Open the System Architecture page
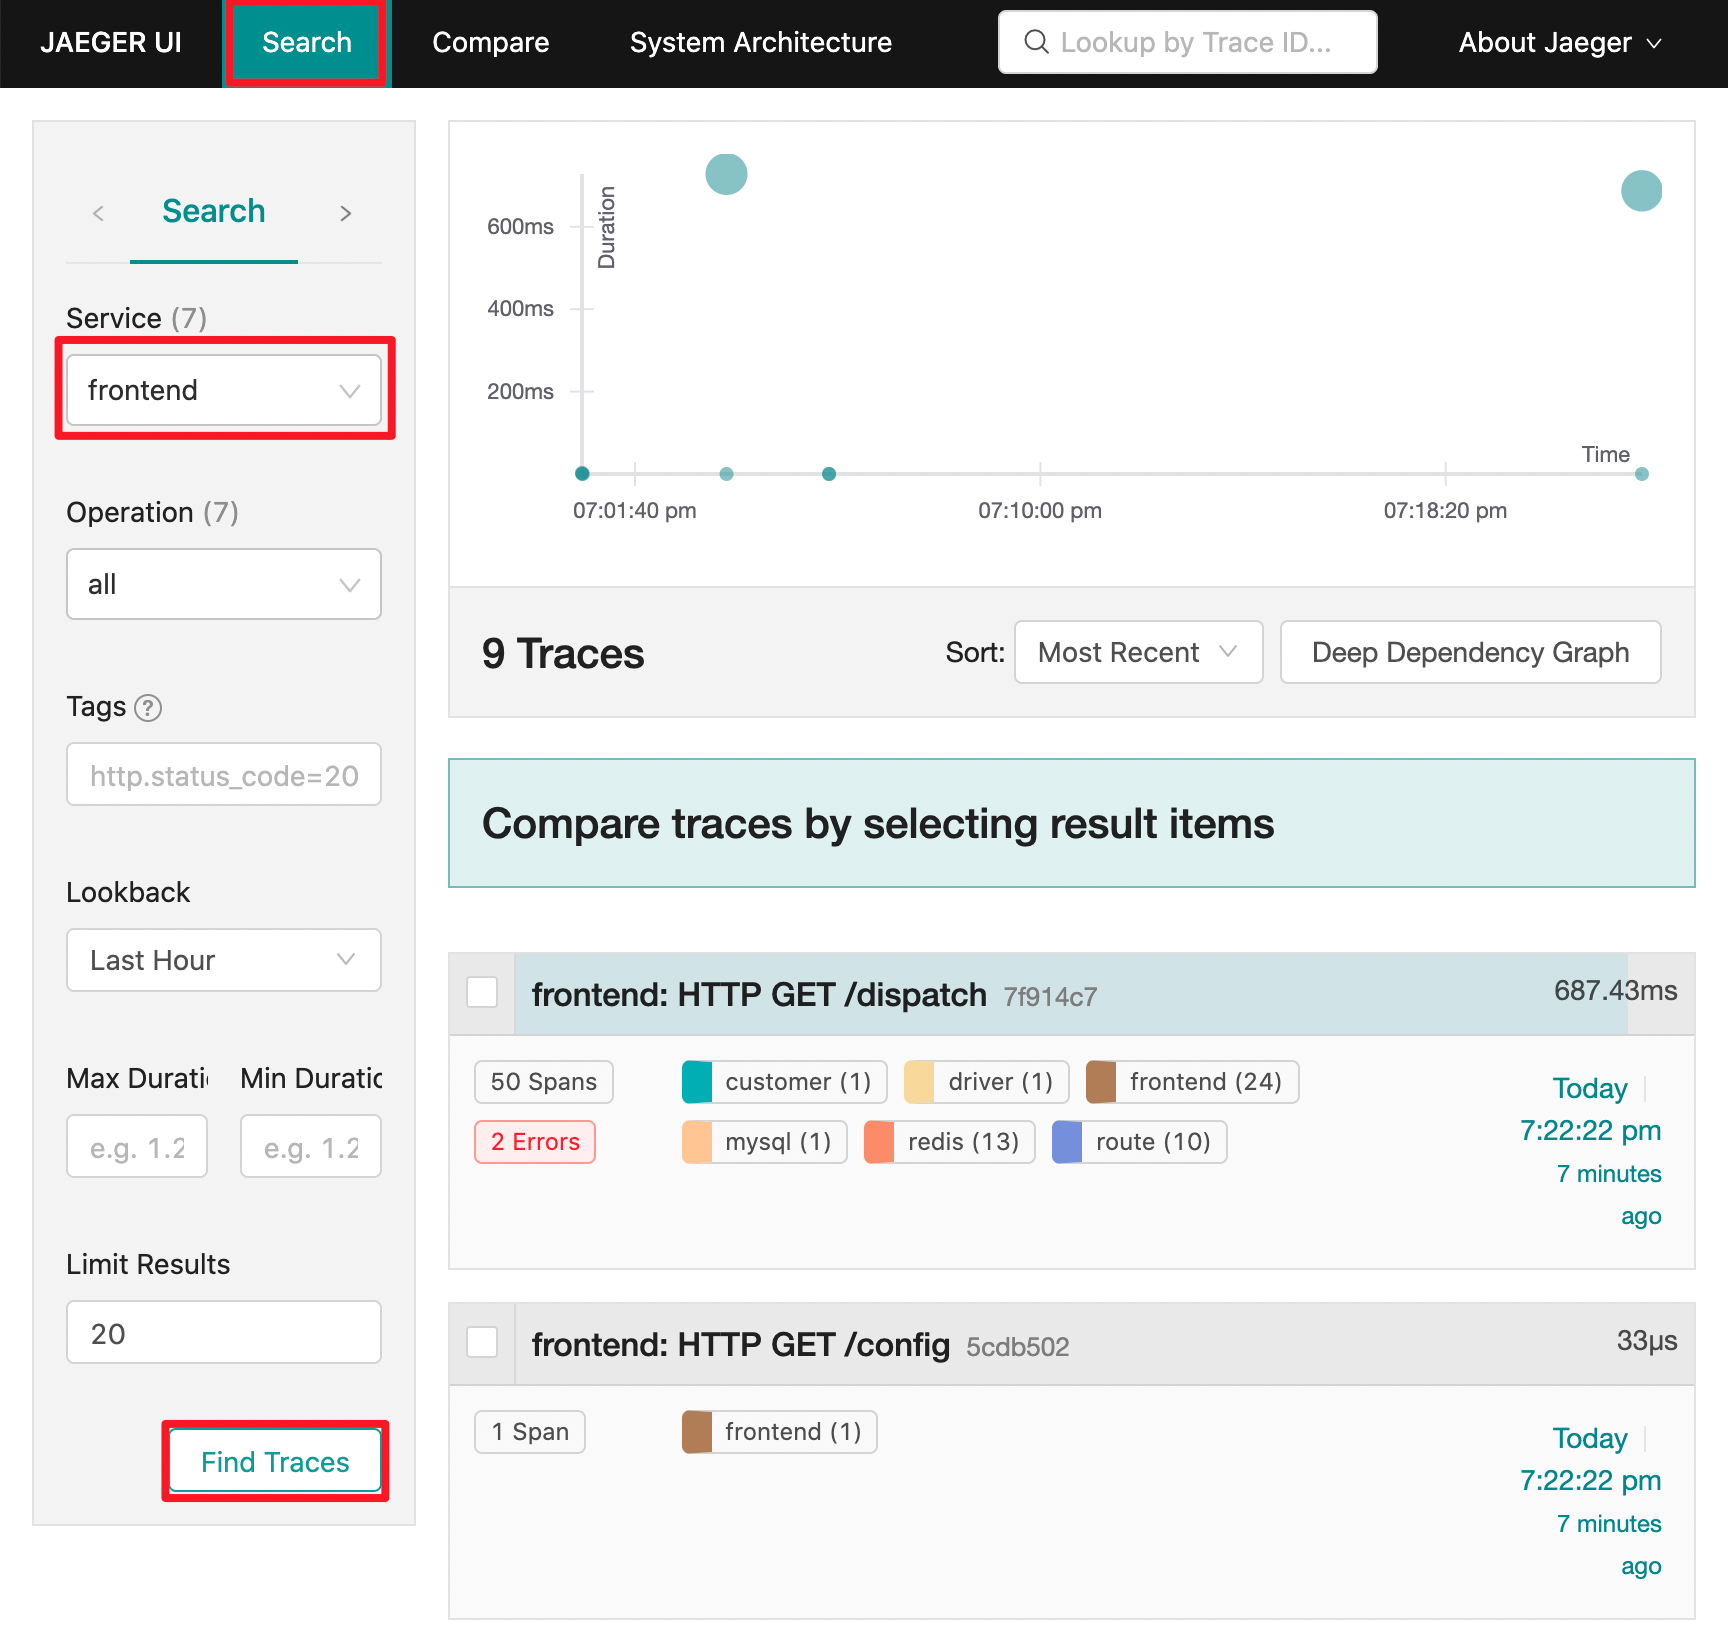The width and height of the screenshot is (1728, 1626). pos(761,43)
